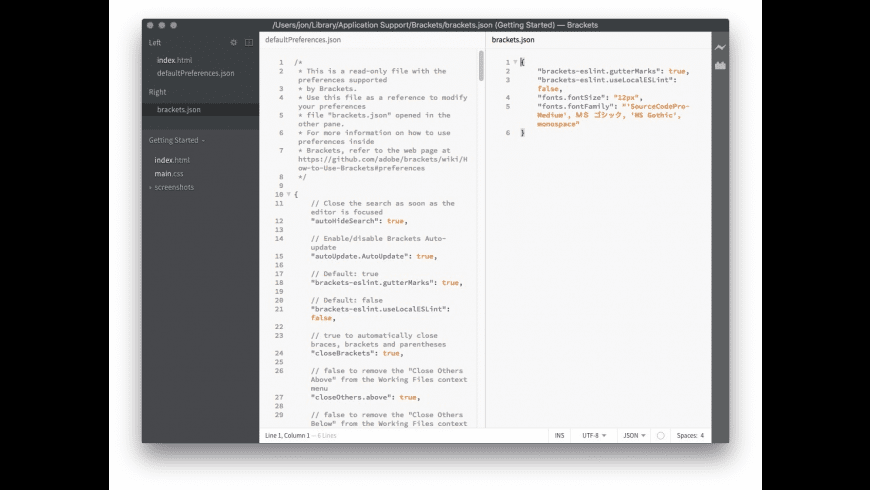Click the "autoHideSearch" line in left pane
Screen dimensions: 870x490
[x=359, y=221]
